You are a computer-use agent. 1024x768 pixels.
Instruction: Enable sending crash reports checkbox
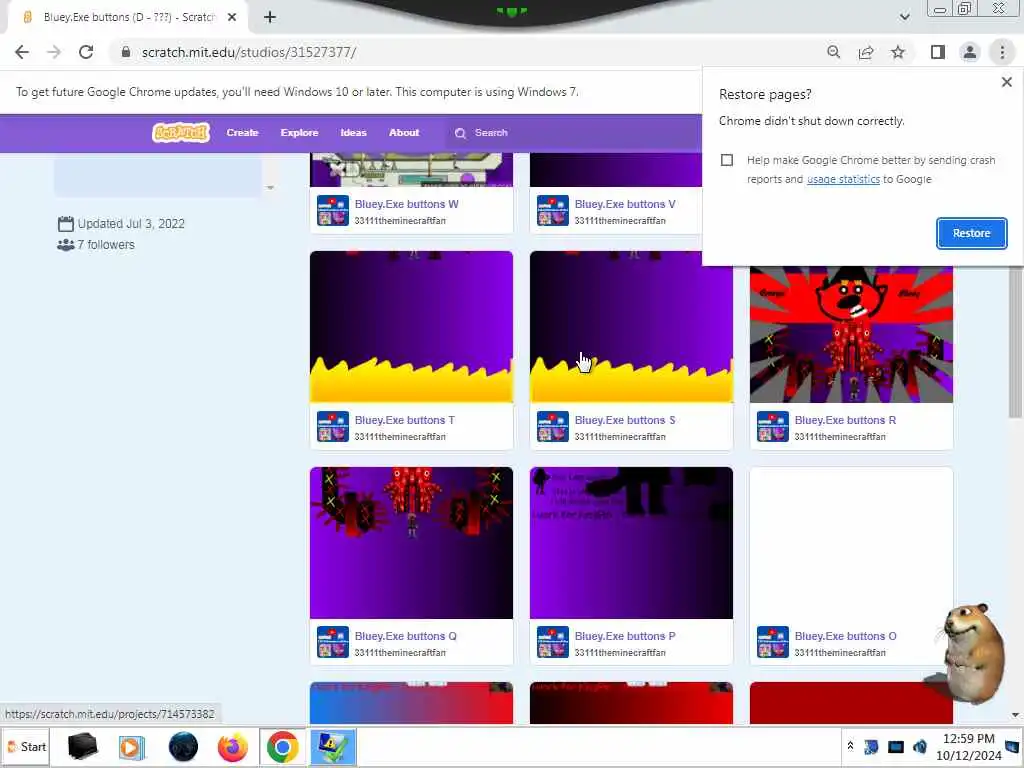click(x=727, y=160)
